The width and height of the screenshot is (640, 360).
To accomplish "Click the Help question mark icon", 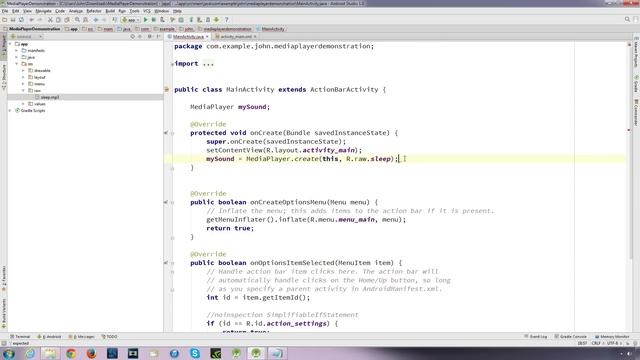I will 227,20.
